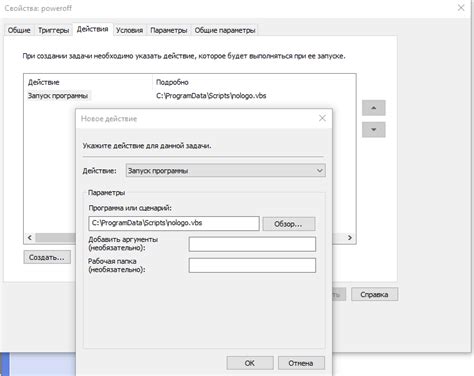Move action down with the arrow button
Viewport: 474px width, 376px height.
[374, 129]
